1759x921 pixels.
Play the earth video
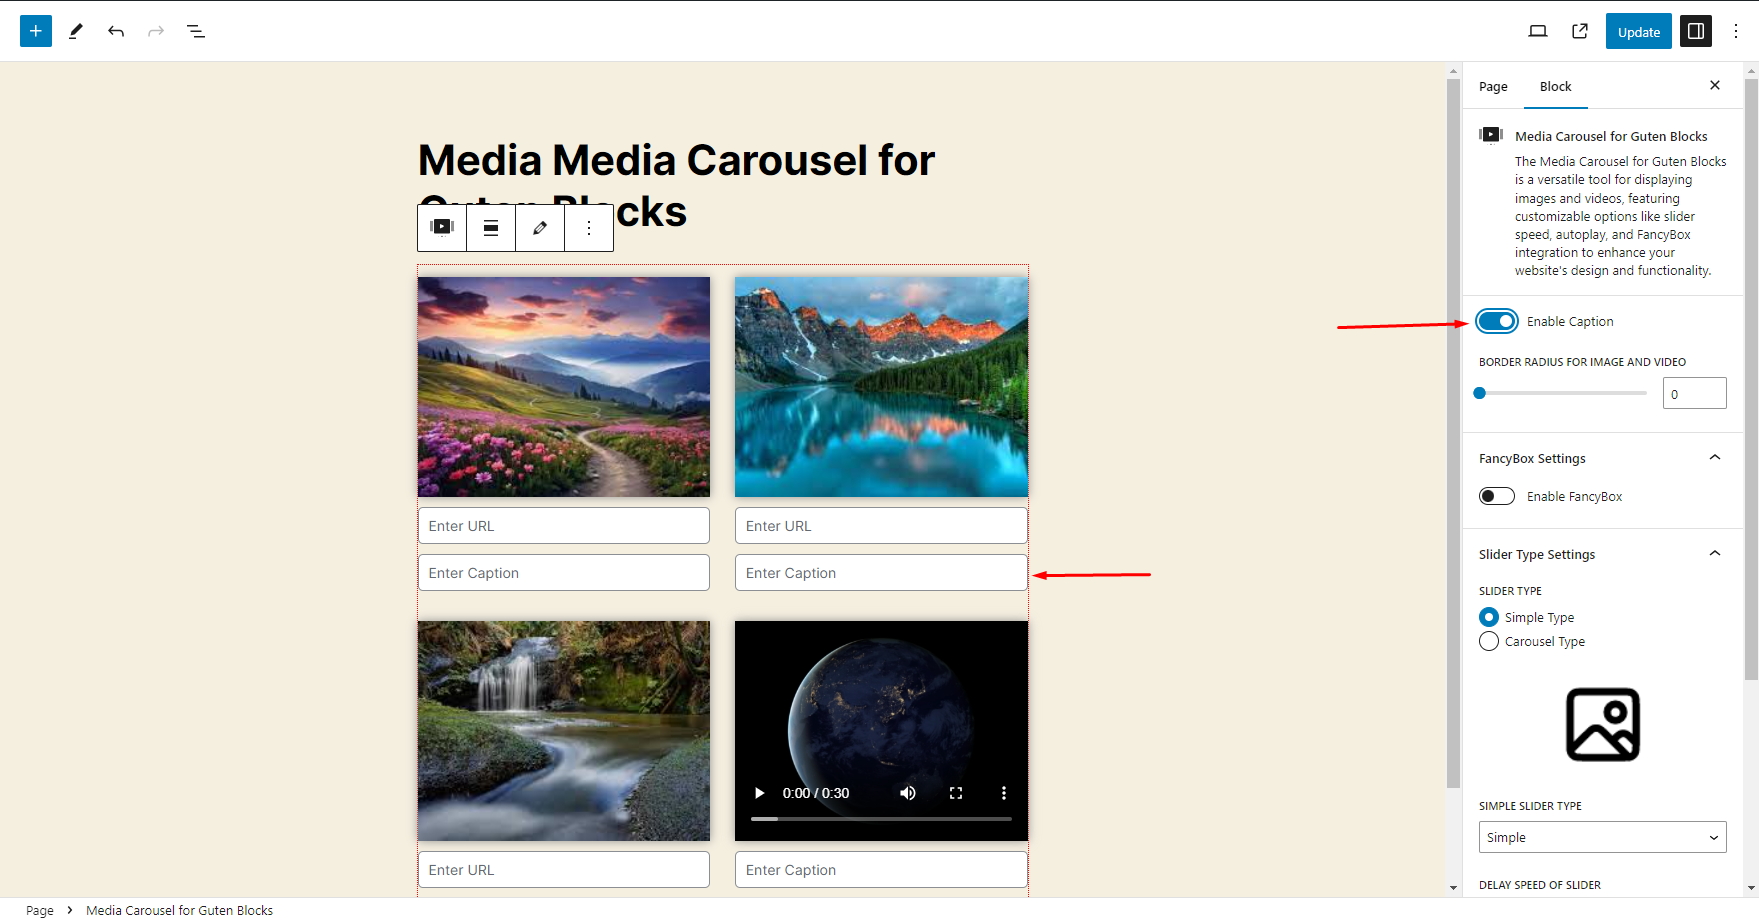tap(759, 793)
